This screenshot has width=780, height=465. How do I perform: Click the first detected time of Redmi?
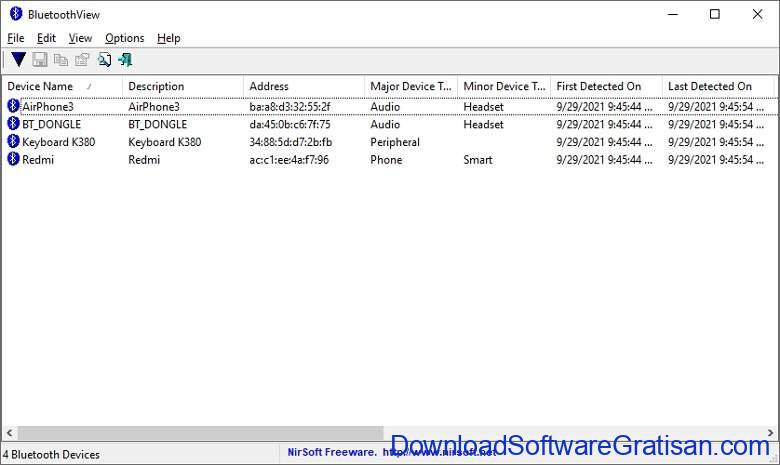[x=604, y=160]
